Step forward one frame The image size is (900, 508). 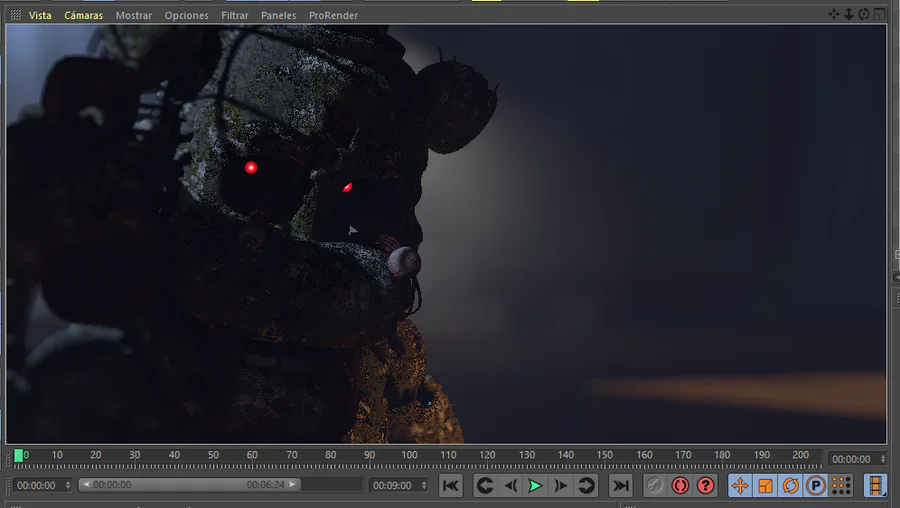point(561,486)
